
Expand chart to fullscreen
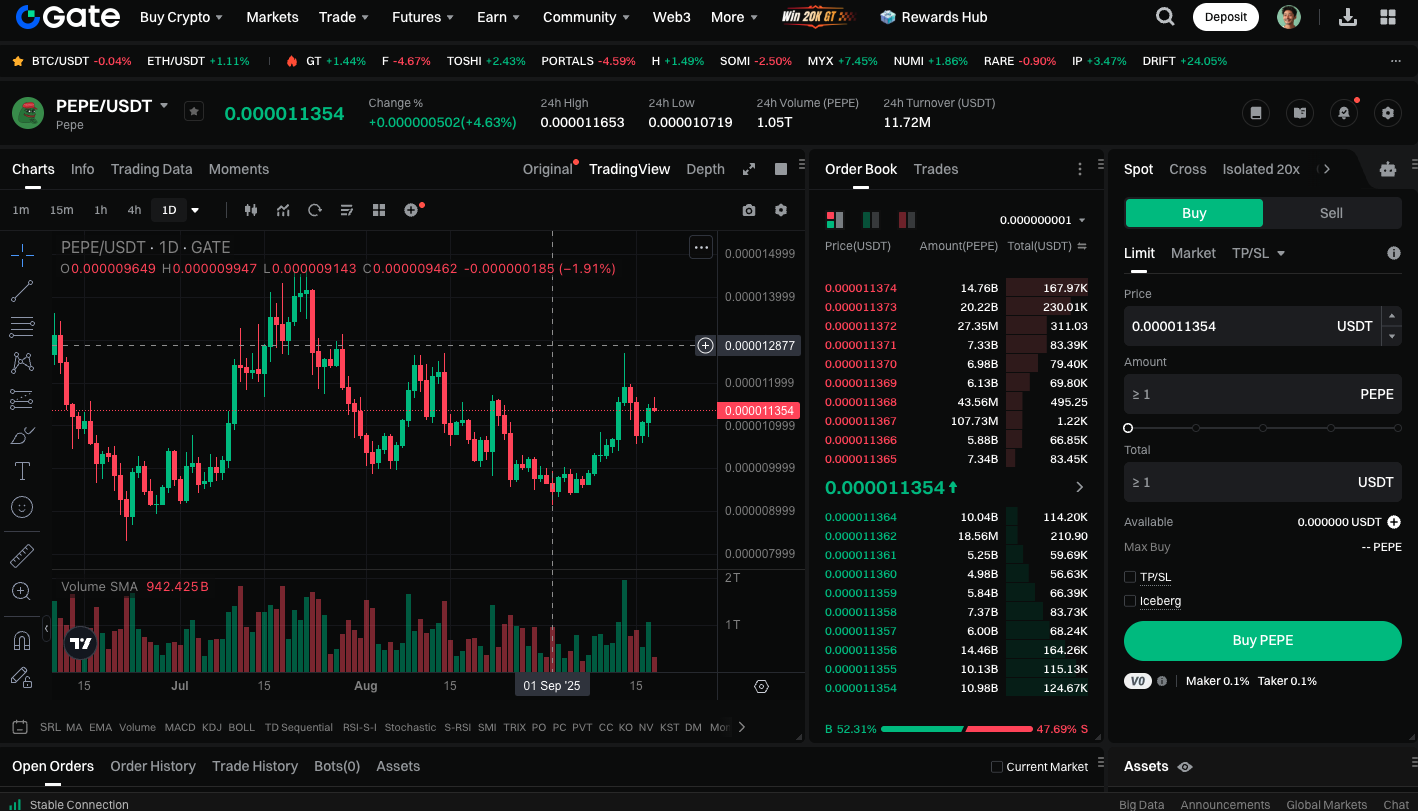[x=749, y=169]
